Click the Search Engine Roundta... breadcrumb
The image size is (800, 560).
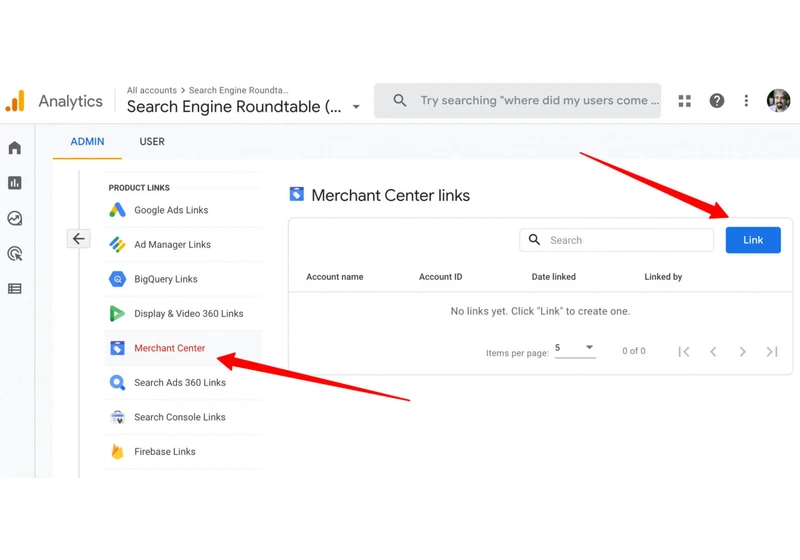(x=238, y=90)
